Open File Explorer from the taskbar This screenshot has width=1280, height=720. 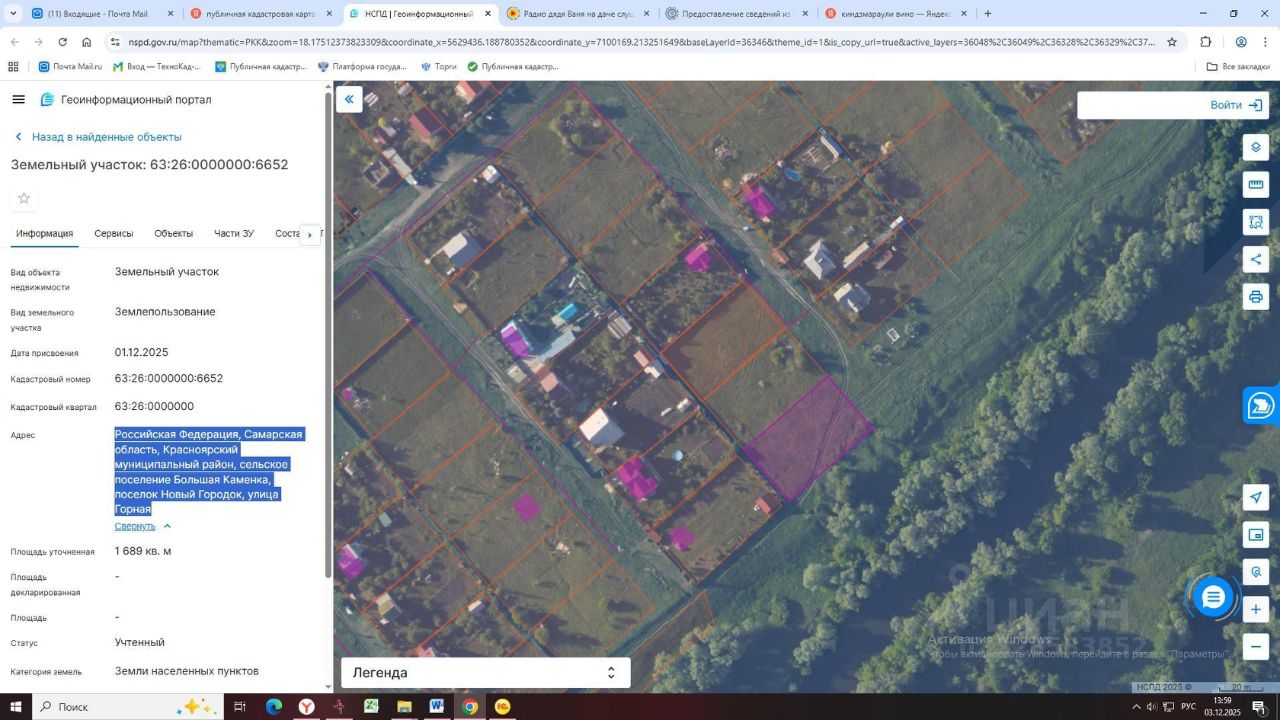(x=404, y=707)
